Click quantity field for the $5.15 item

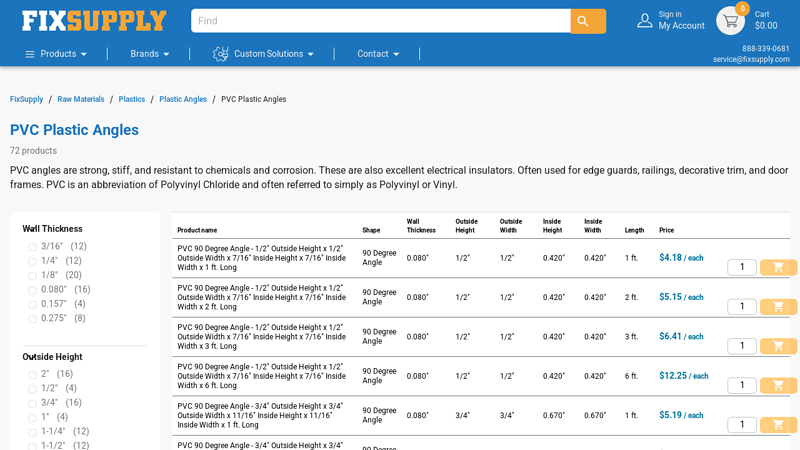742,306
